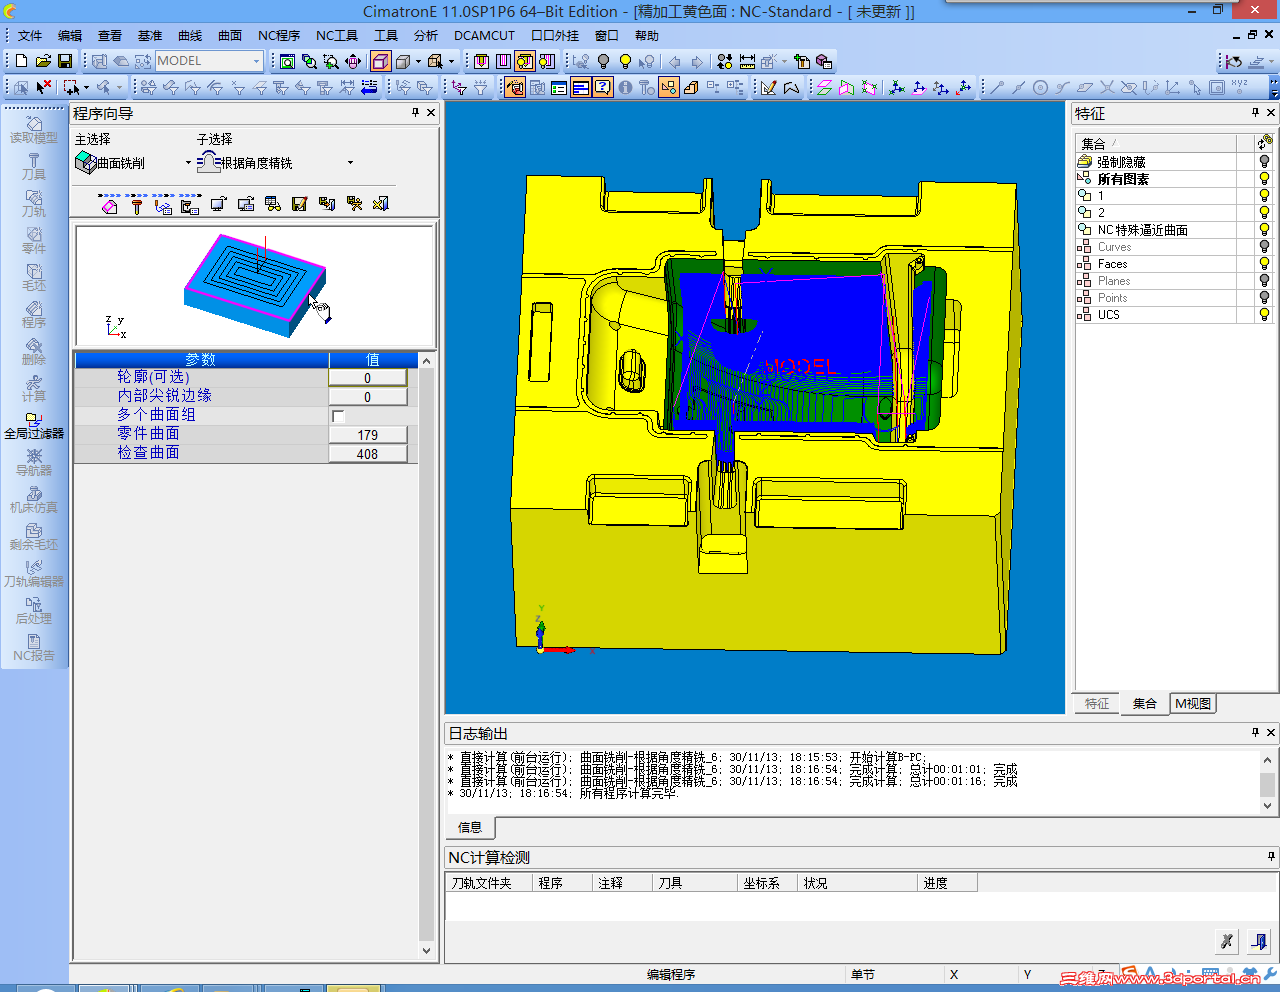
Task: Switch to the M视图 tab
Action: click(x=1193, y=704)
